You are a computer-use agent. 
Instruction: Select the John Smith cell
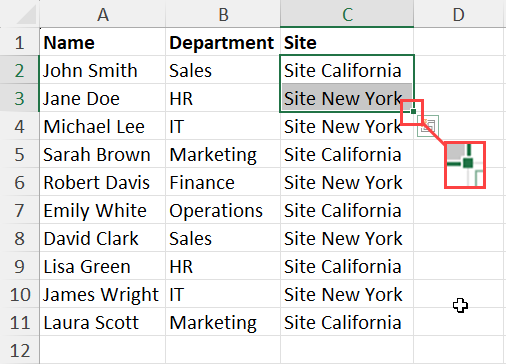pos(103,70)
